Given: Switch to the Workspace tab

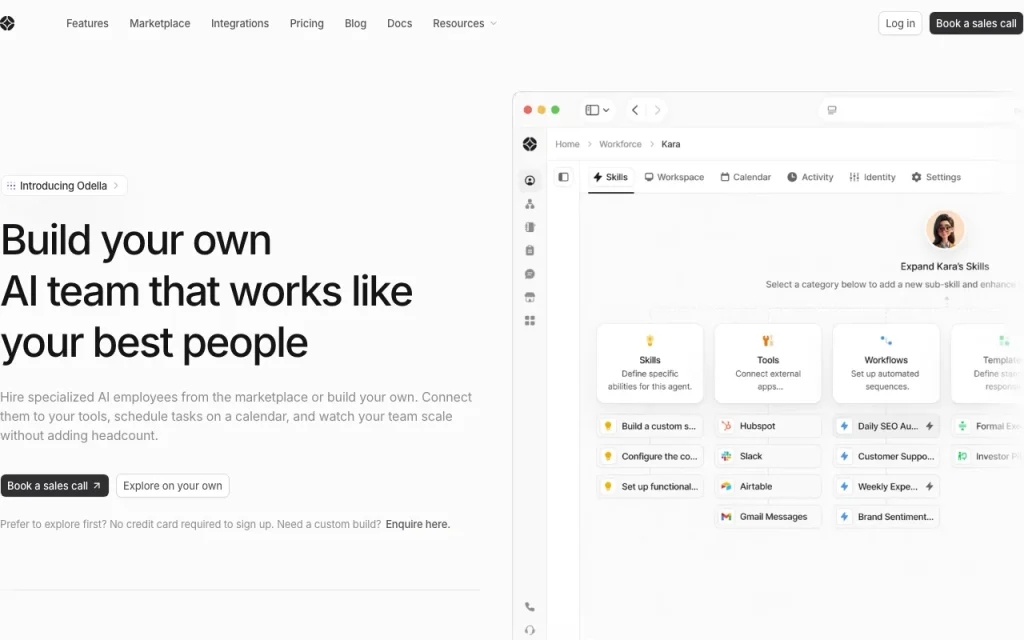Looking at the screenshot, I should click(x=674, y=177).
